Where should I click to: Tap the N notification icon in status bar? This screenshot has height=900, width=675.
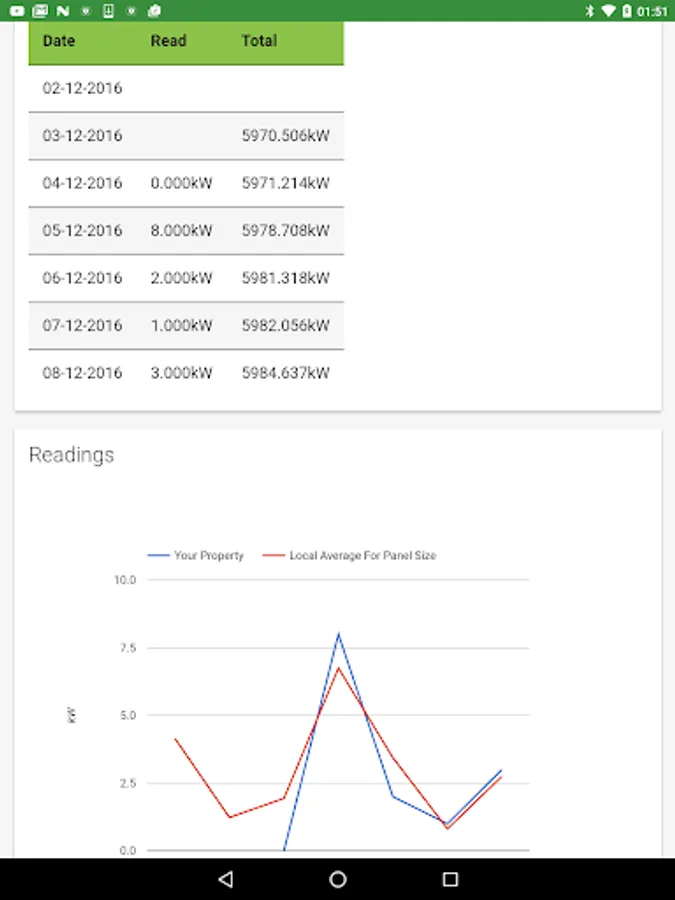63,11
